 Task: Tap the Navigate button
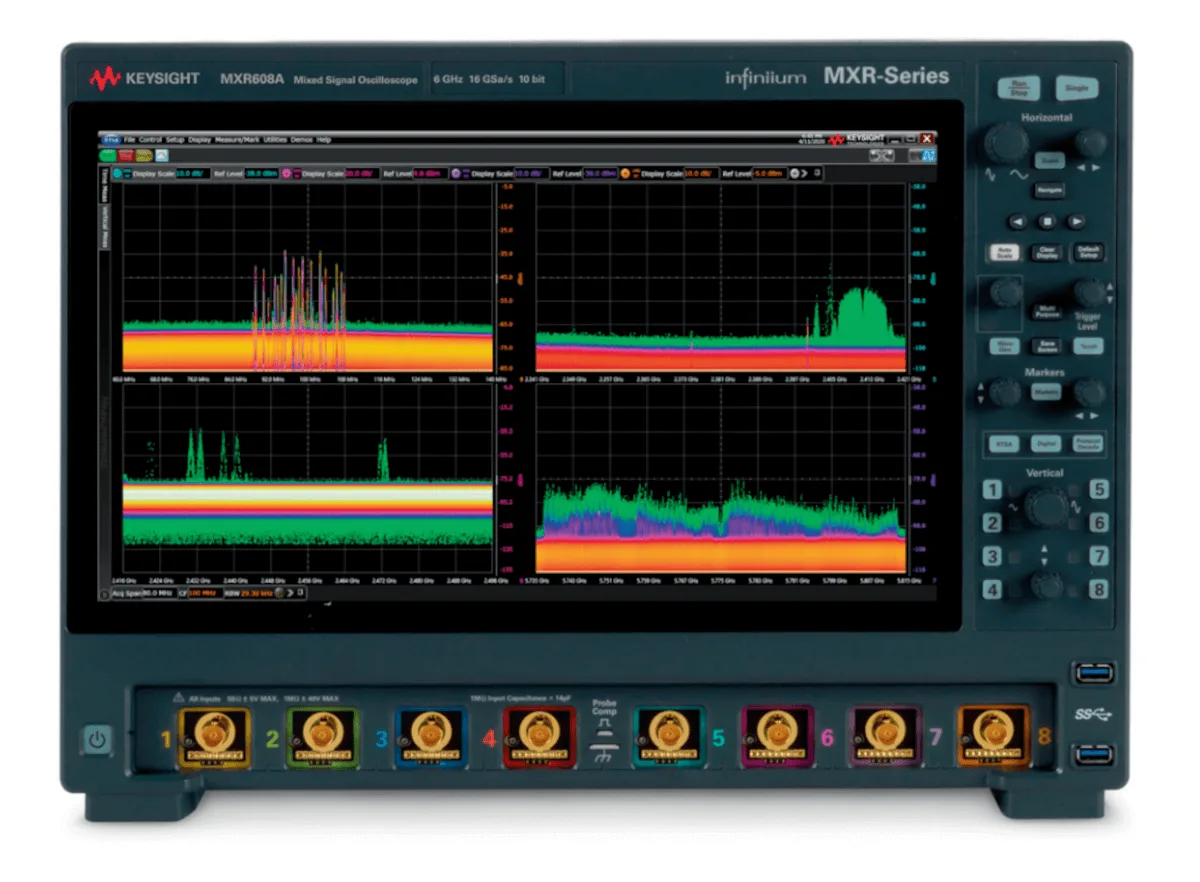(x=1050, y=189)
